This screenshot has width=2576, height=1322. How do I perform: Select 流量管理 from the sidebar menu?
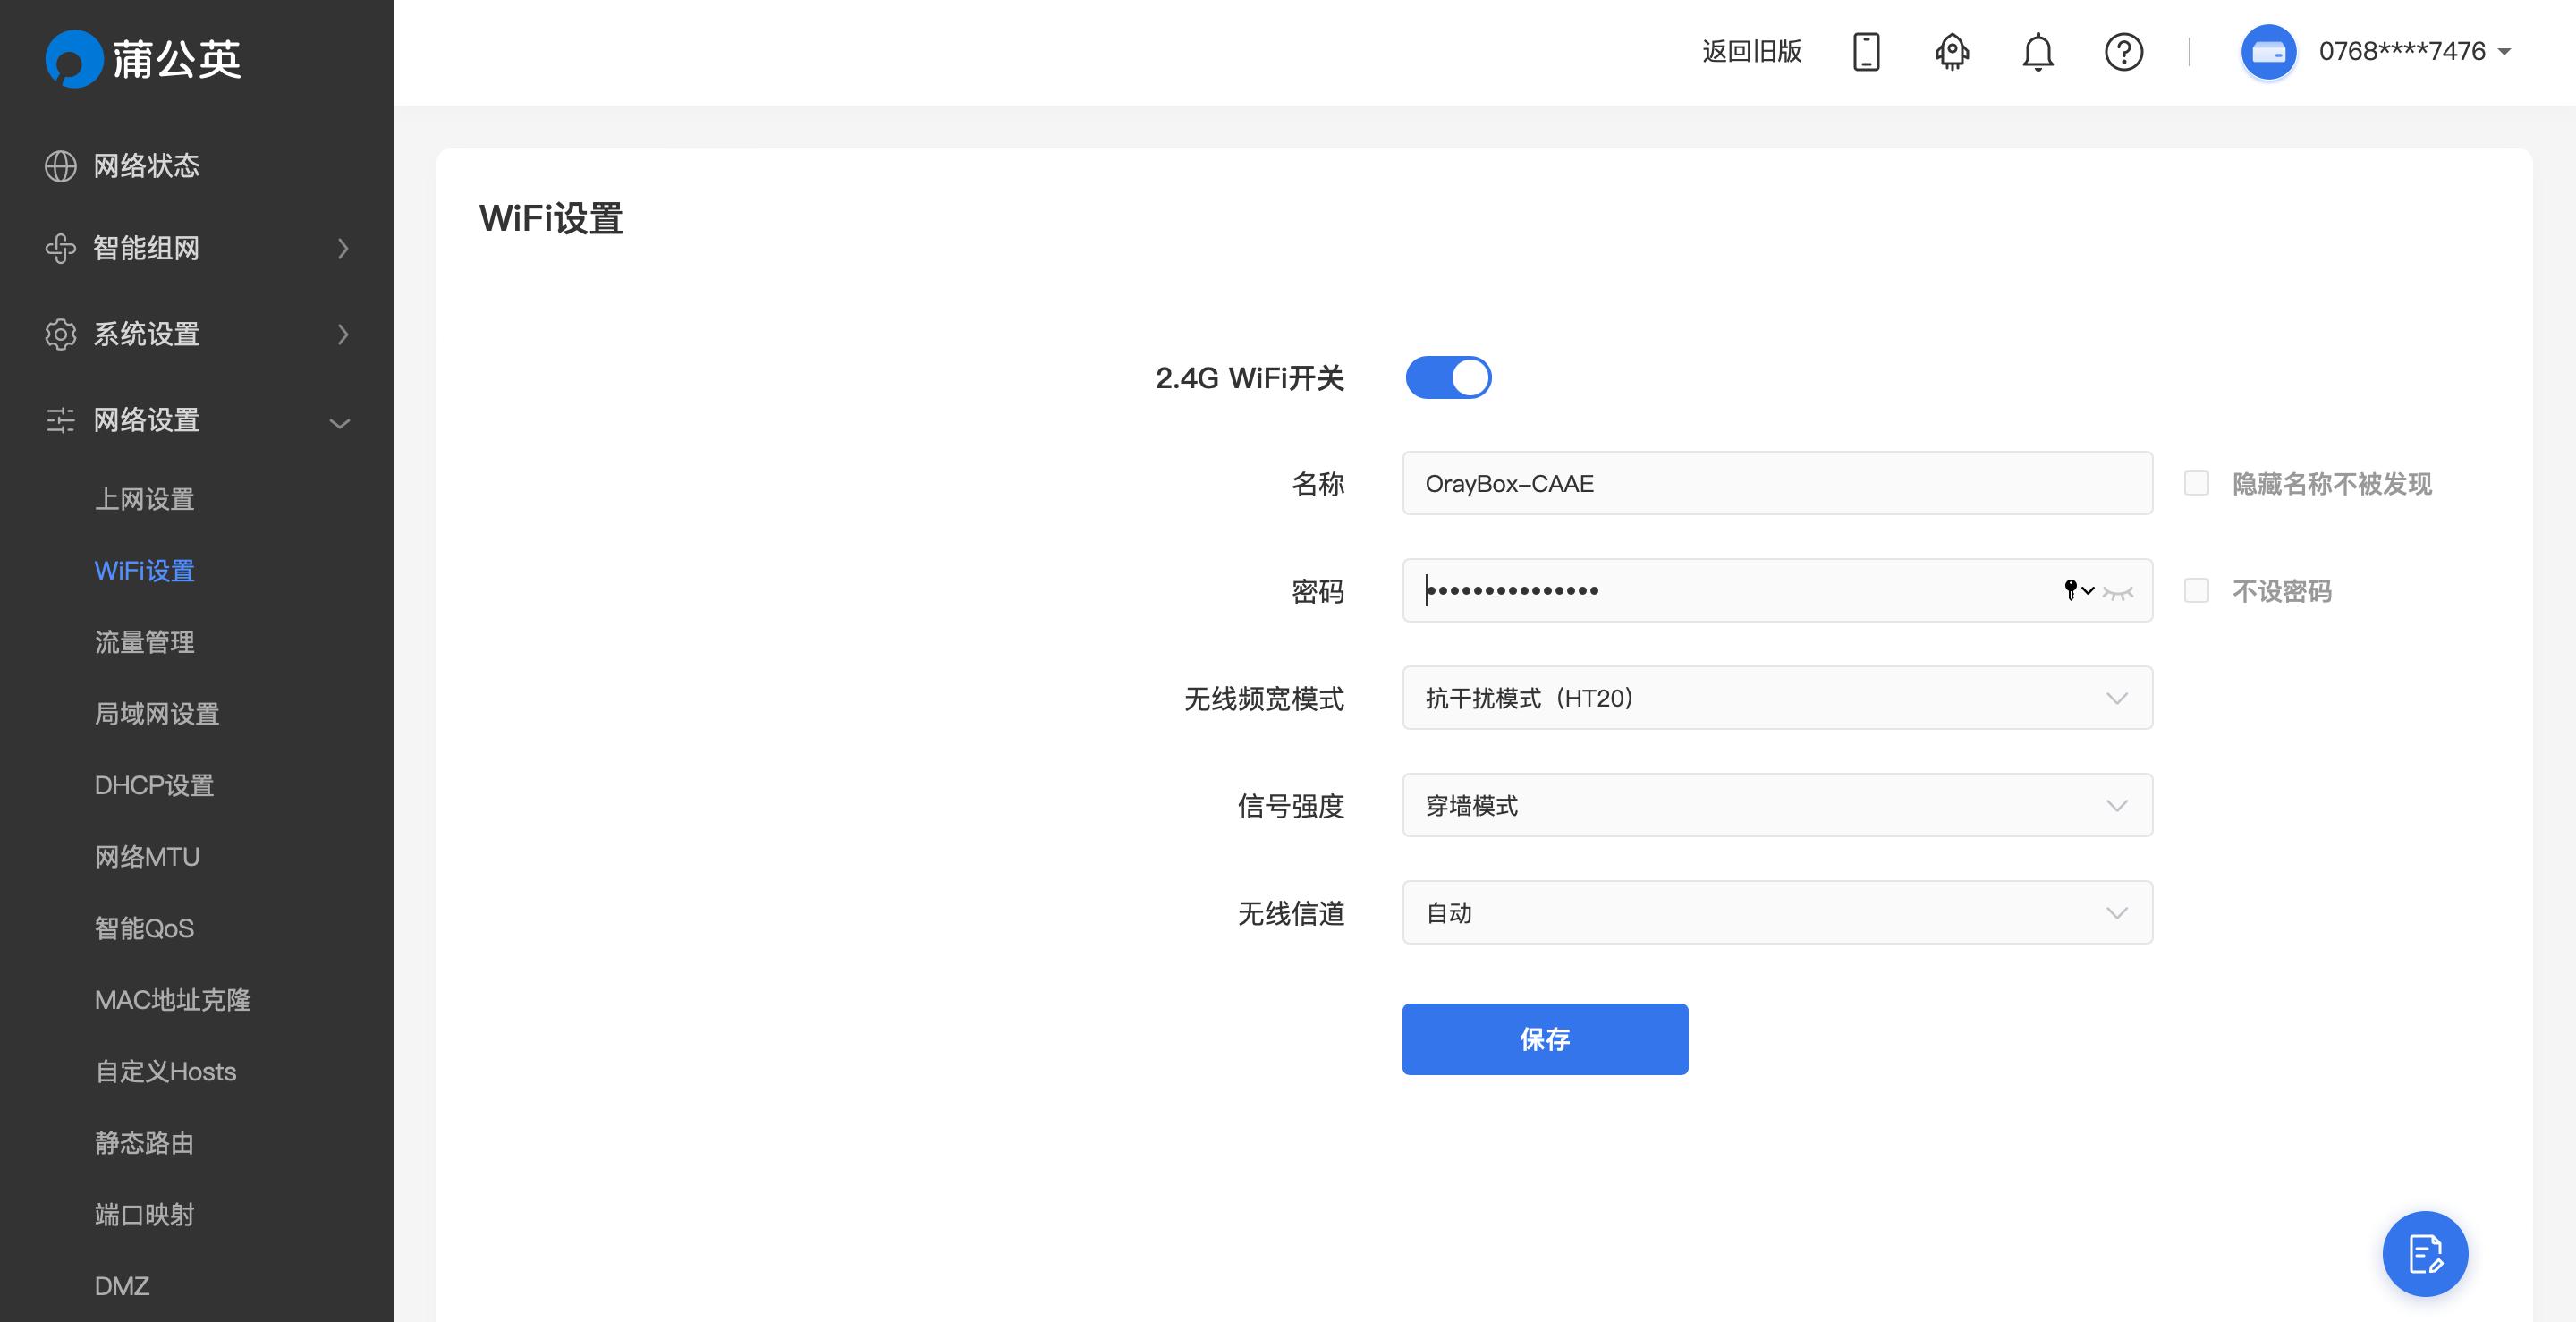(x=144, y=642)
